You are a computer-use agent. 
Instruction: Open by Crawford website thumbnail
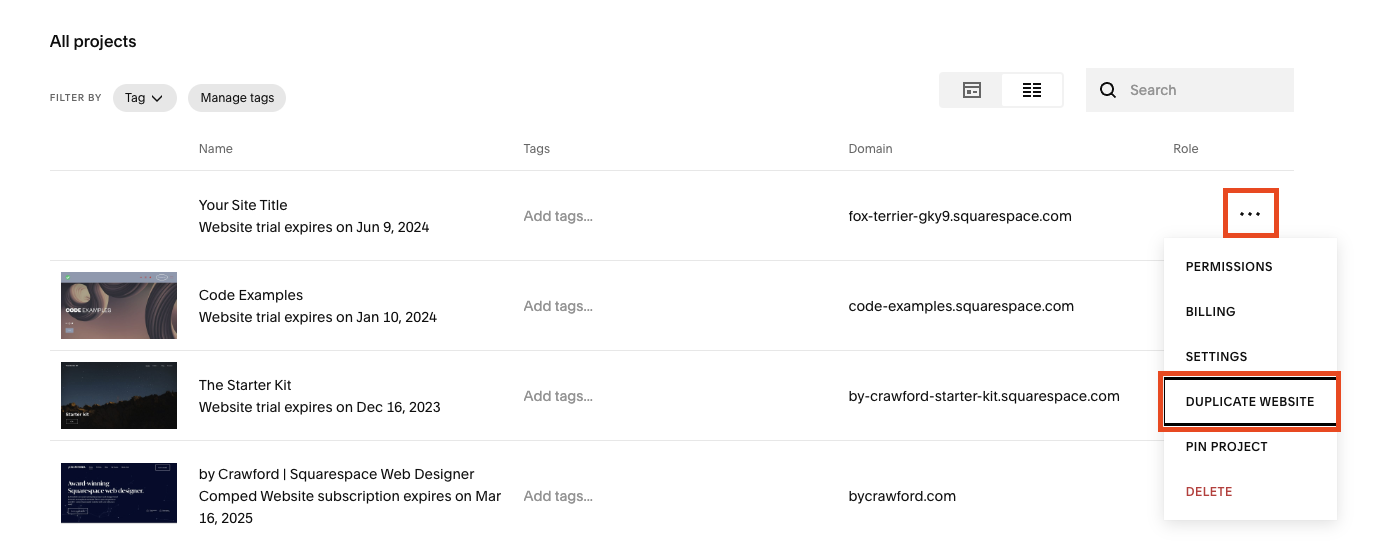[119, 492]
